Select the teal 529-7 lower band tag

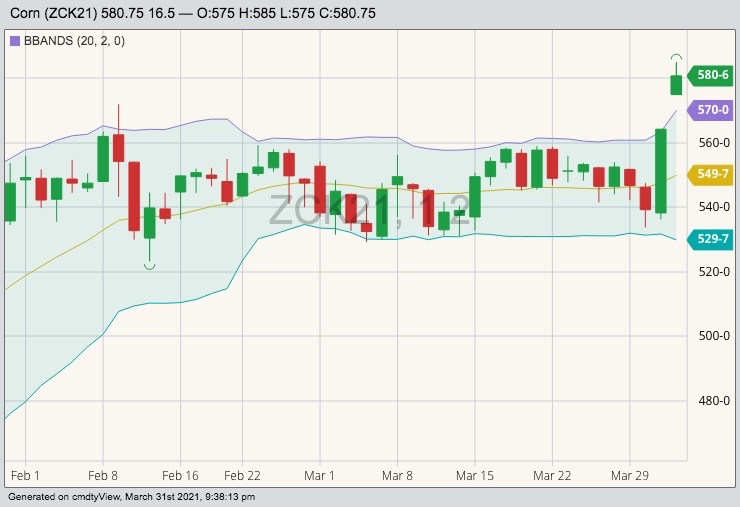click(x=710, y=238)
